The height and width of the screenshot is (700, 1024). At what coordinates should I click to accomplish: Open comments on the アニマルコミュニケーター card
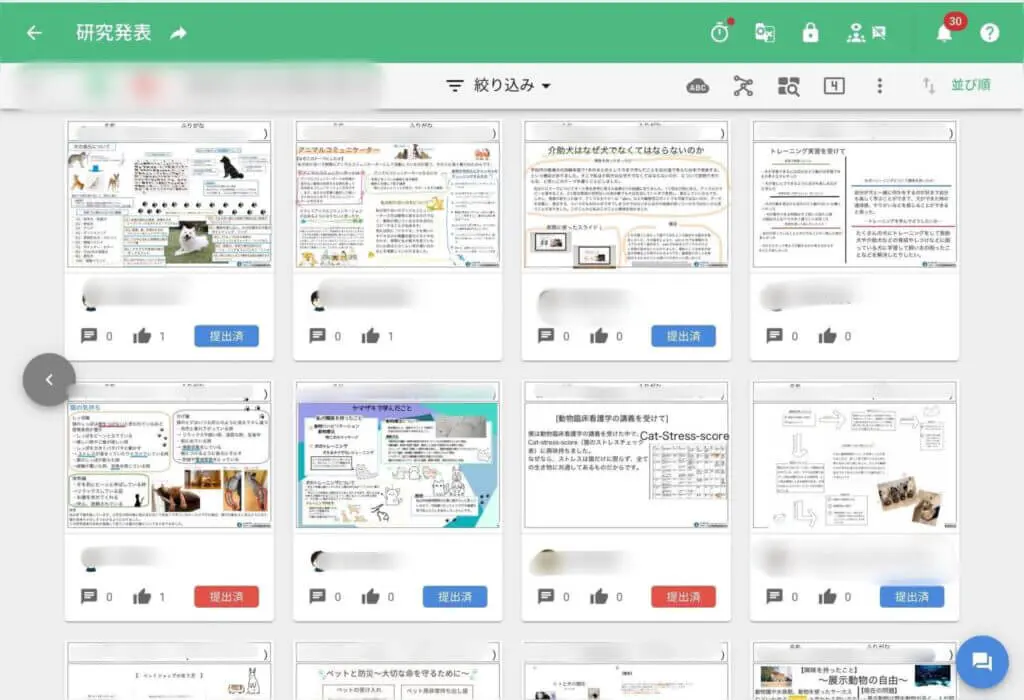[317, 336]
